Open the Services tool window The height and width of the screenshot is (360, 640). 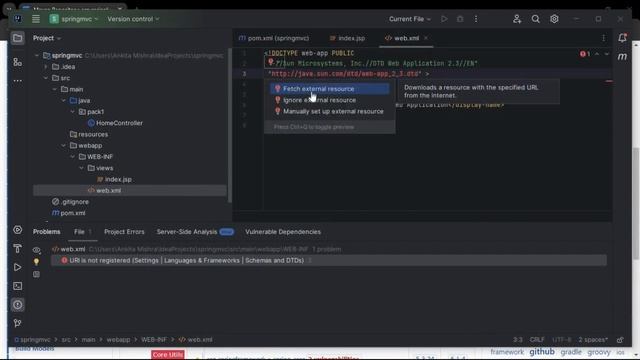(x=18, y=230)
